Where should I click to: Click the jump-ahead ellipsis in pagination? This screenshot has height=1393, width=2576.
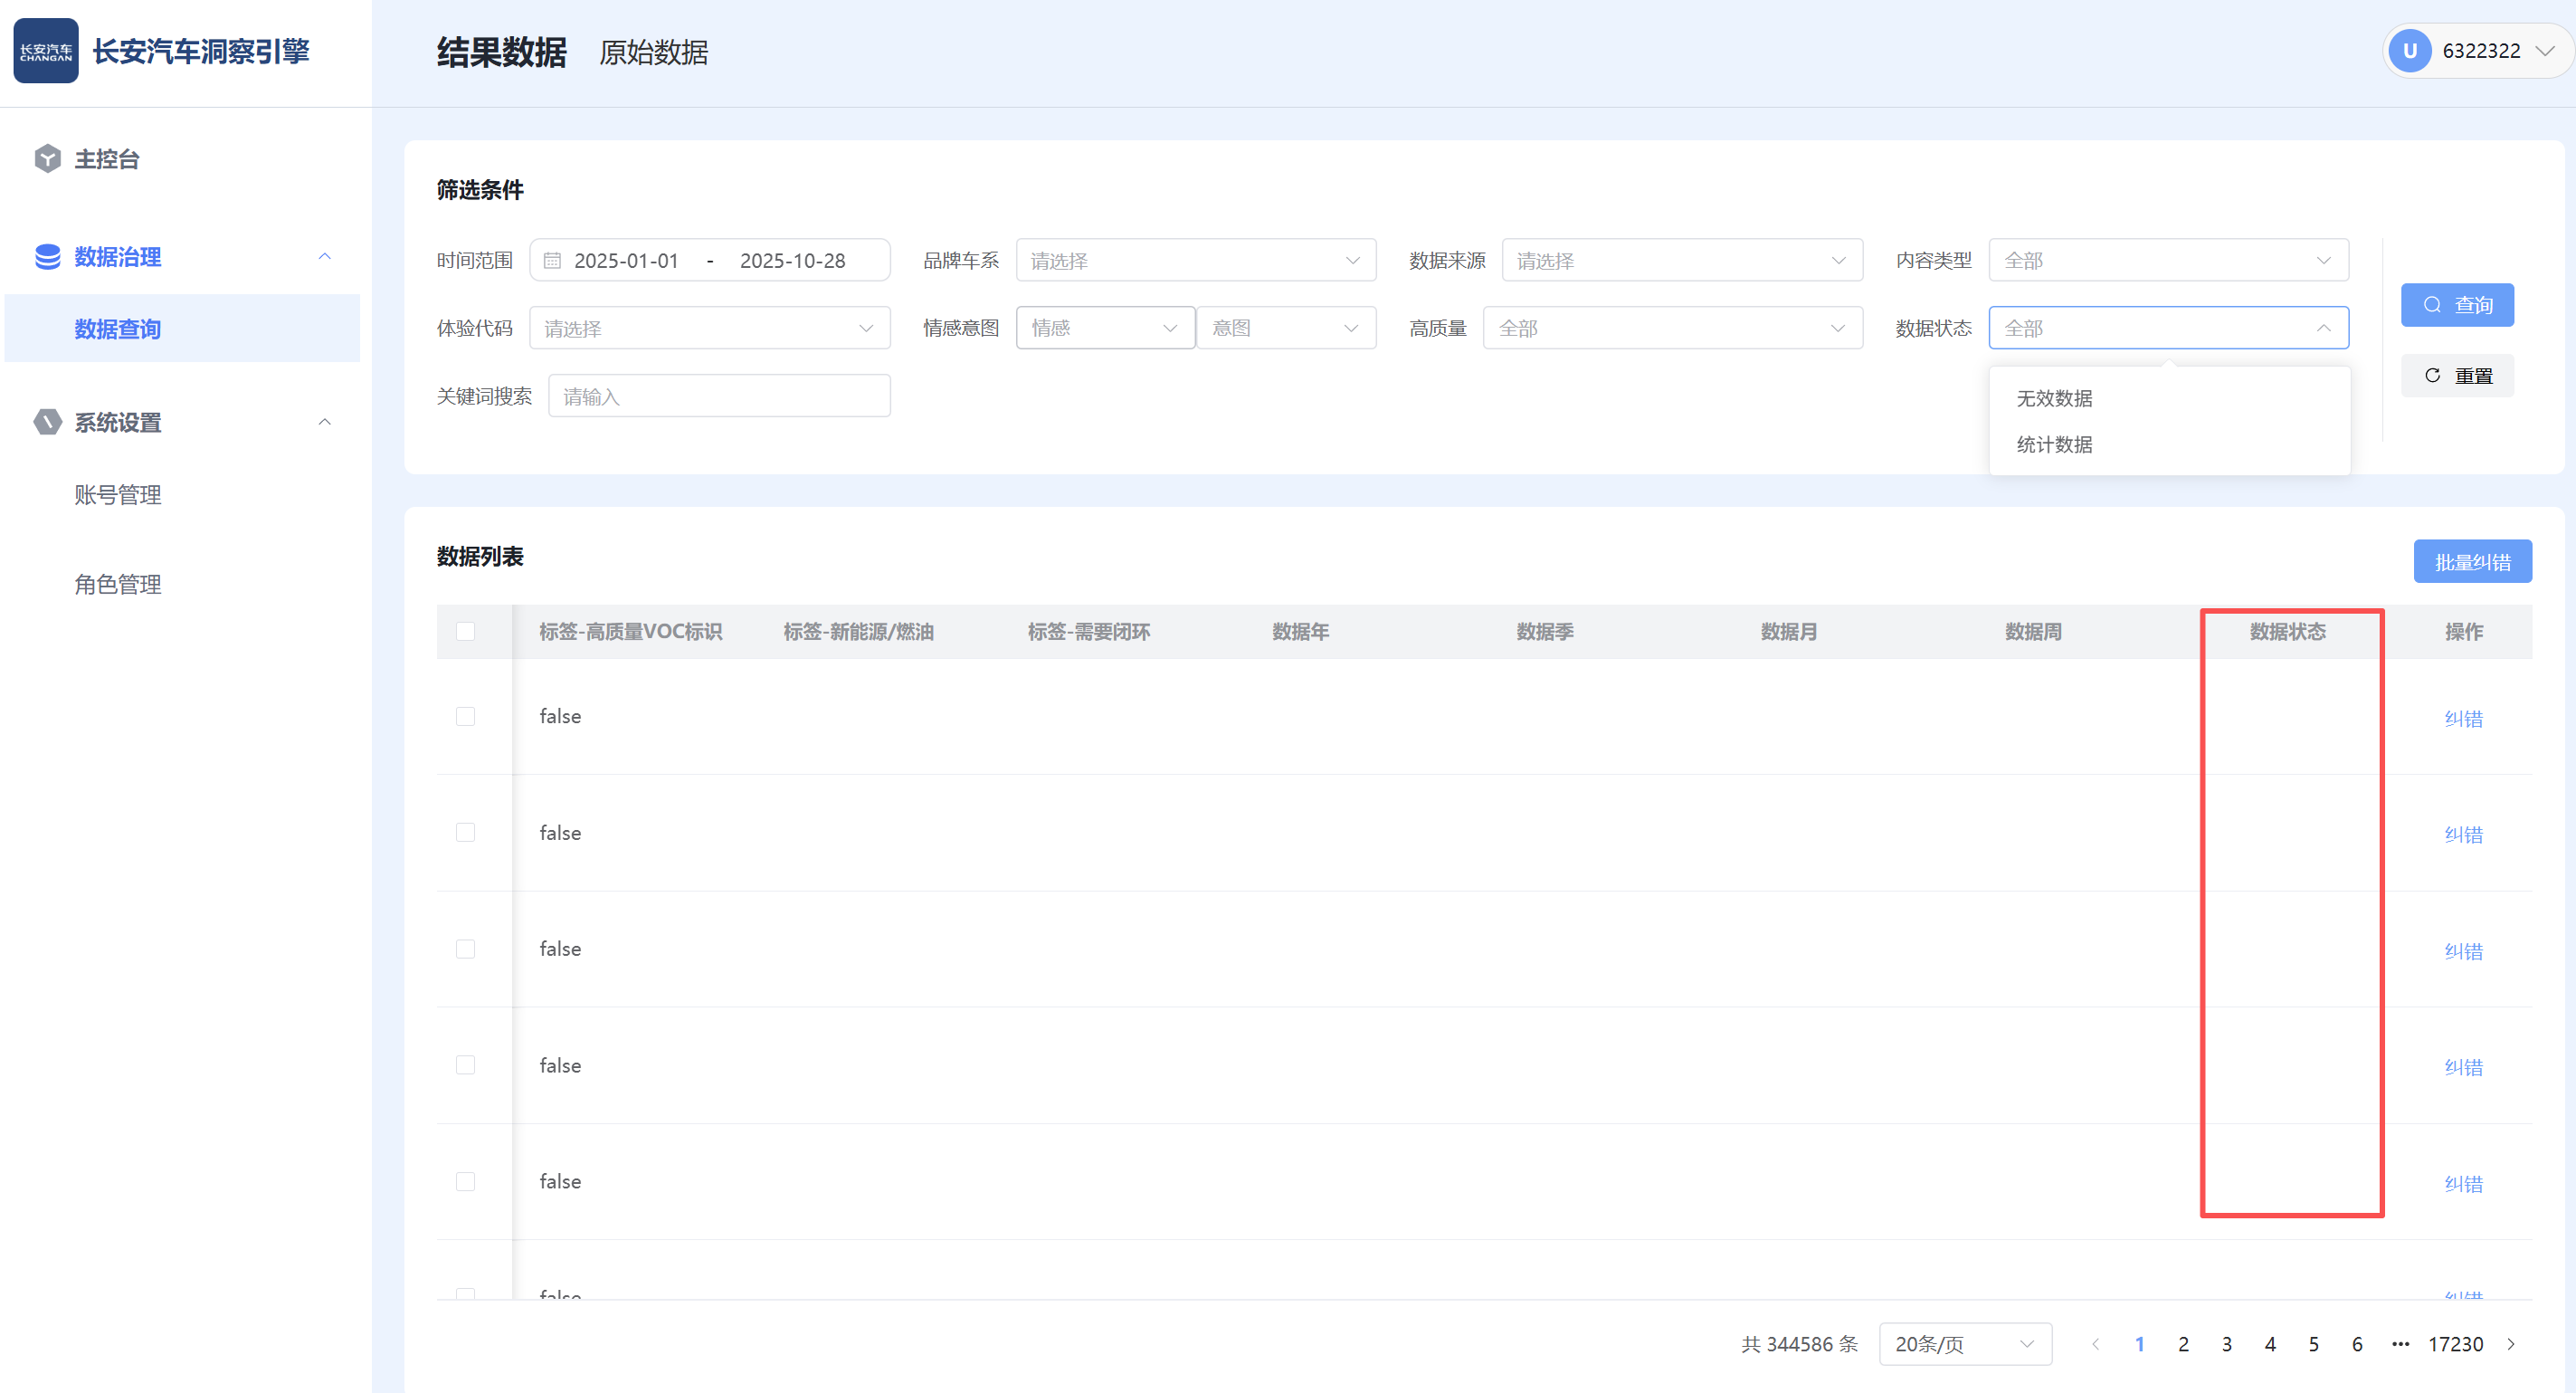(2400, 1344)
